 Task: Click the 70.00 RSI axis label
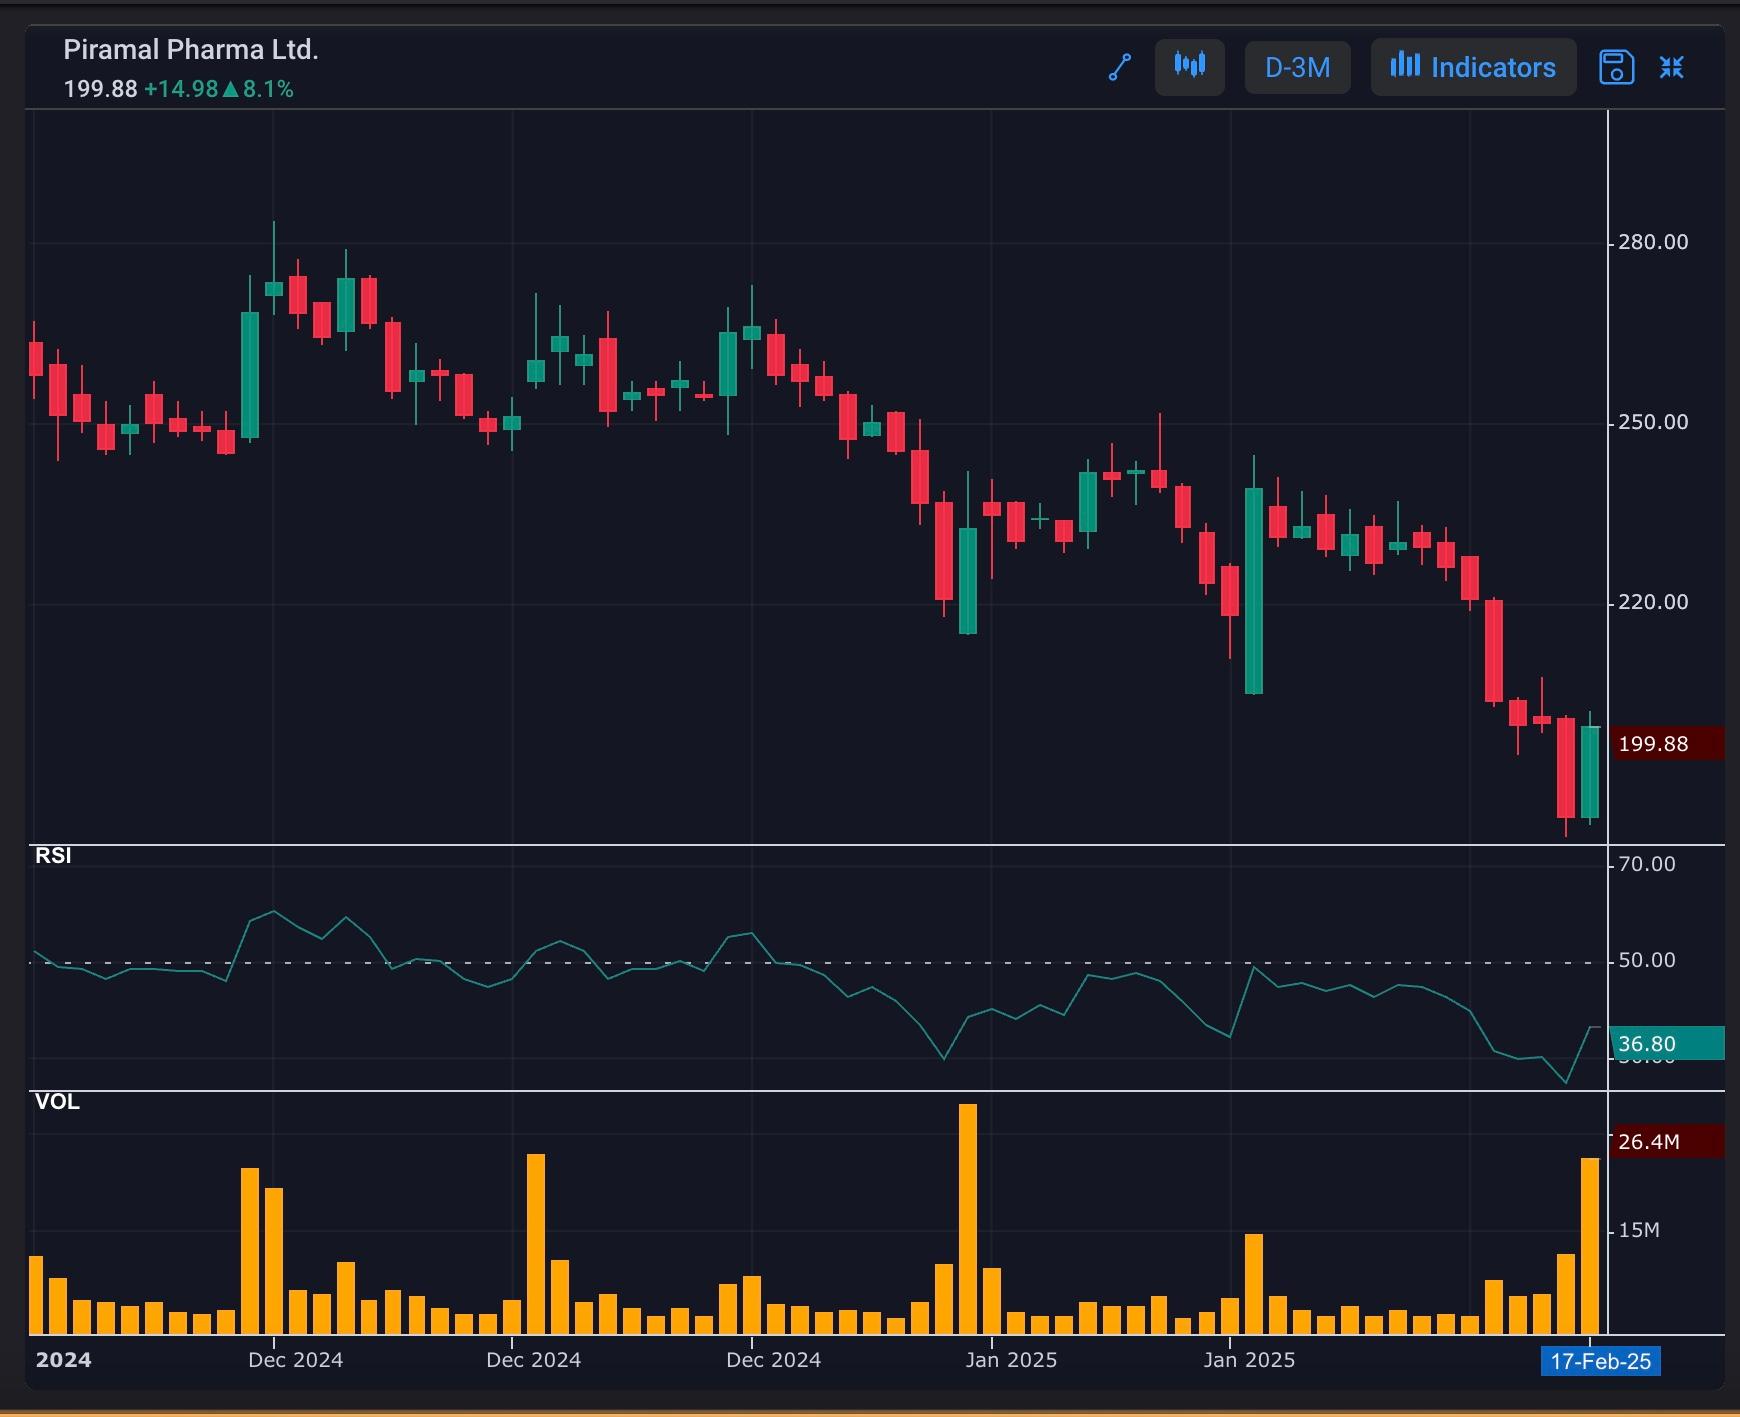[1646, 864]
